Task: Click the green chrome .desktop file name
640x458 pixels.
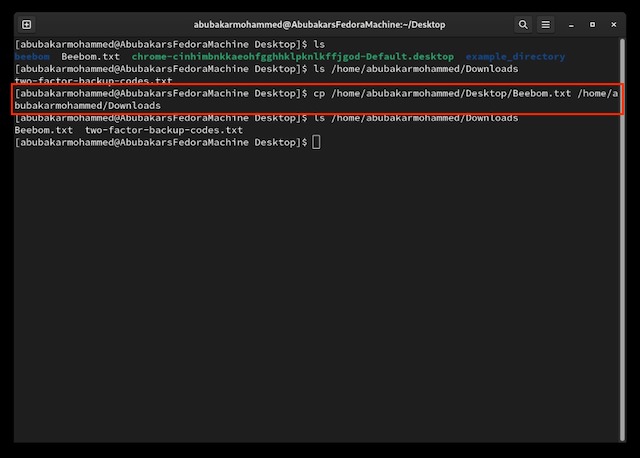Action: point(292,57)
